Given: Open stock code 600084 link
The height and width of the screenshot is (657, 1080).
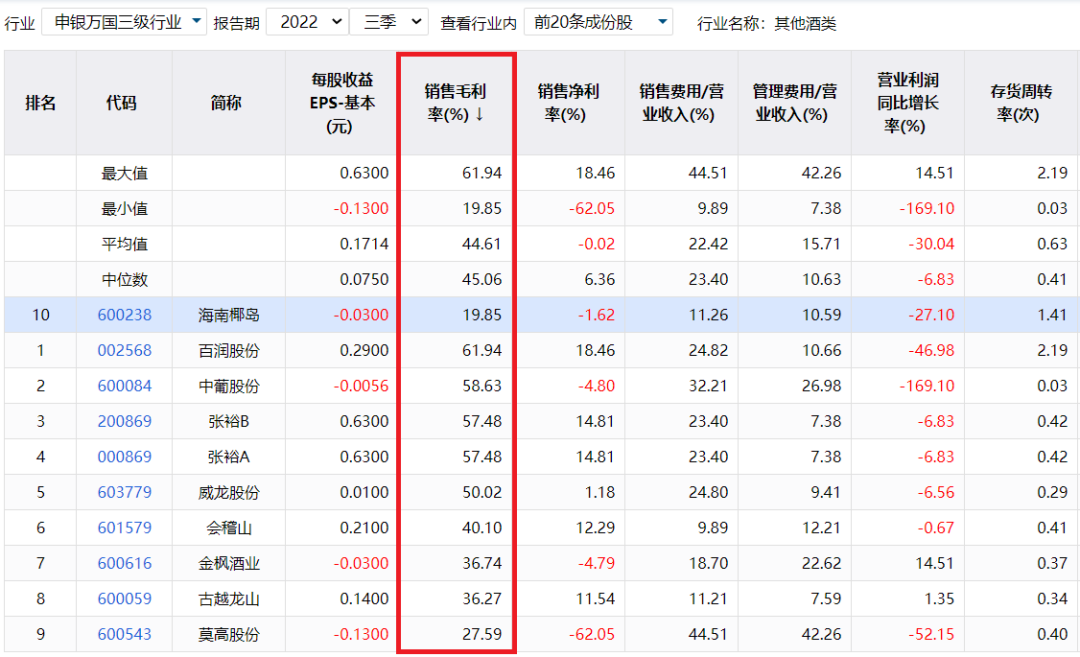Looking at the screenshot, I should 125,386.
